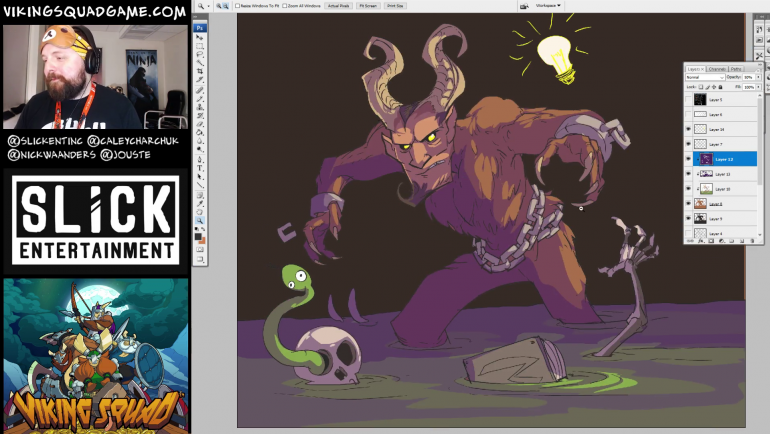Open the Workspace dropdown menu
Viewport: 770px width, 434px height.
point(548,5)
